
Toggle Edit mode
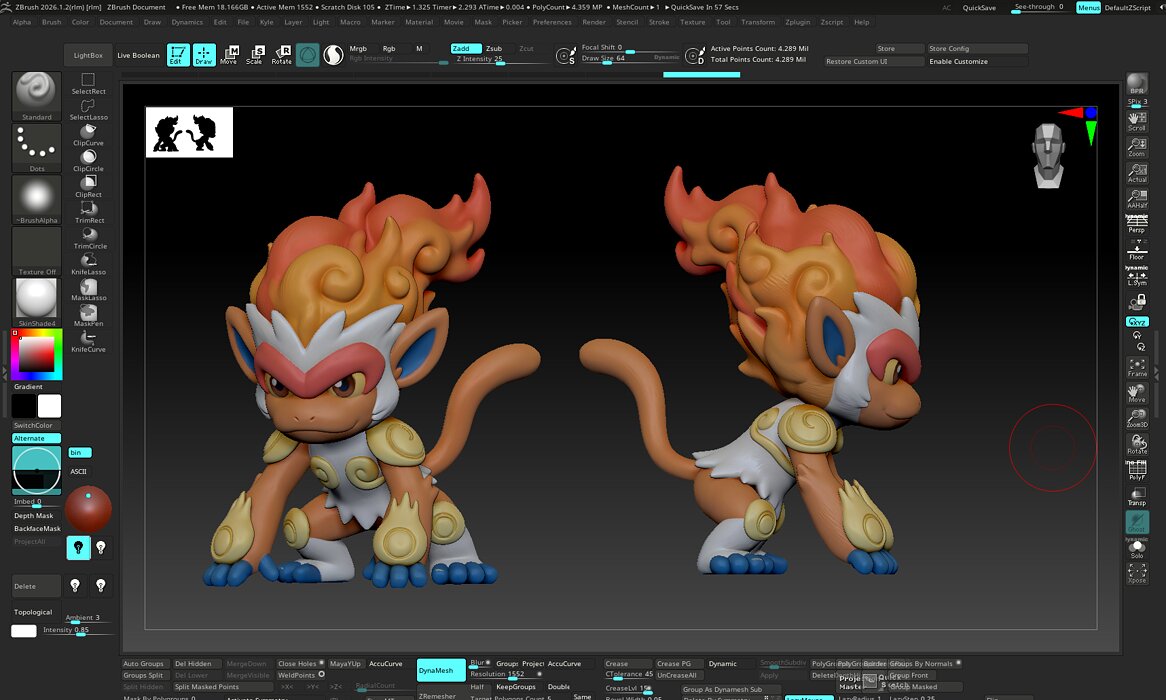(178, 55)
